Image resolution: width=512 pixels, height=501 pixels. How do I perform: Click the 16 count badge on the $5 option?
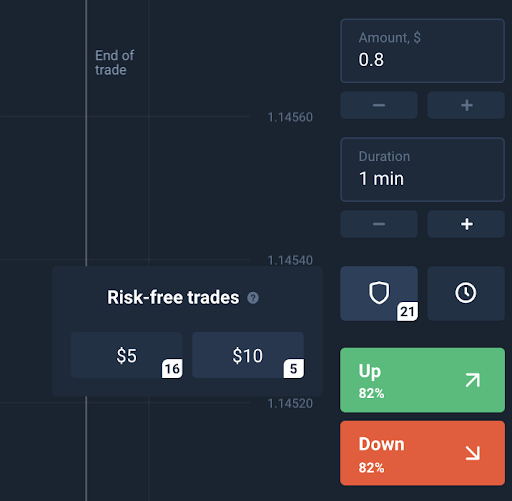tap(172, 368)
